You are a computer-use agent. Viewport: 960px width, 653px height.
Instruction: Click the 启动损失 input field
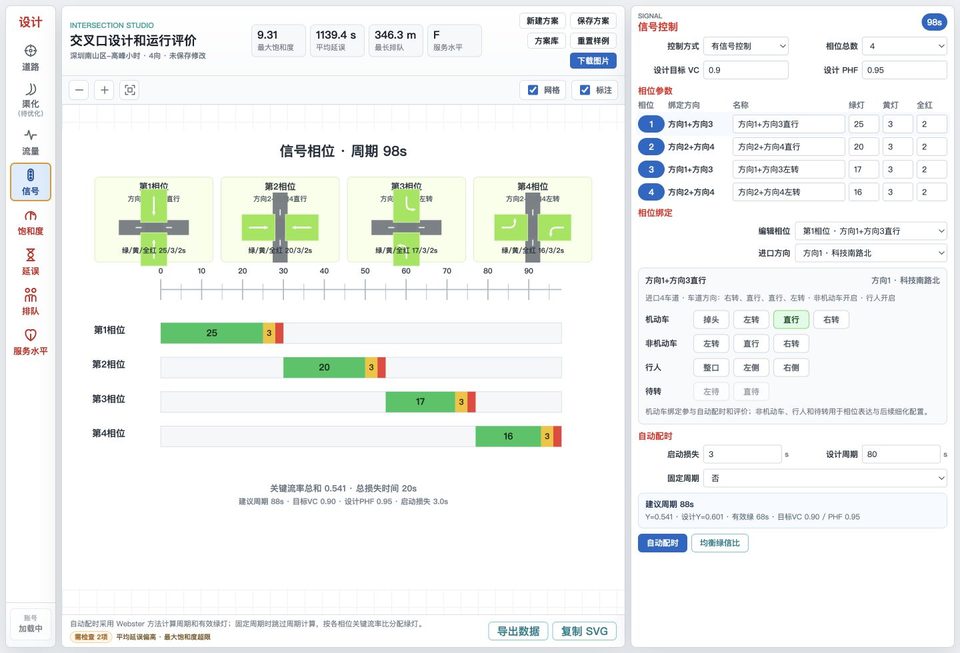tap(742, 454)
